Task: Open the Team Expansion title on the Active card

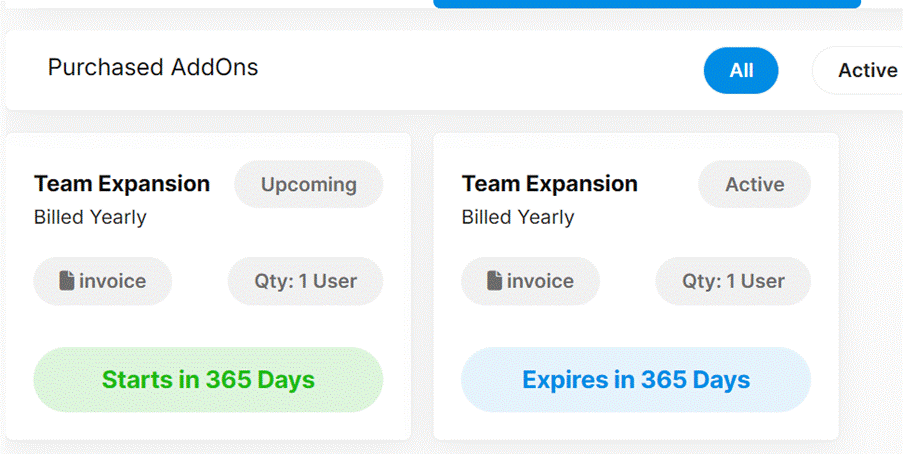Action: [549, 184]
